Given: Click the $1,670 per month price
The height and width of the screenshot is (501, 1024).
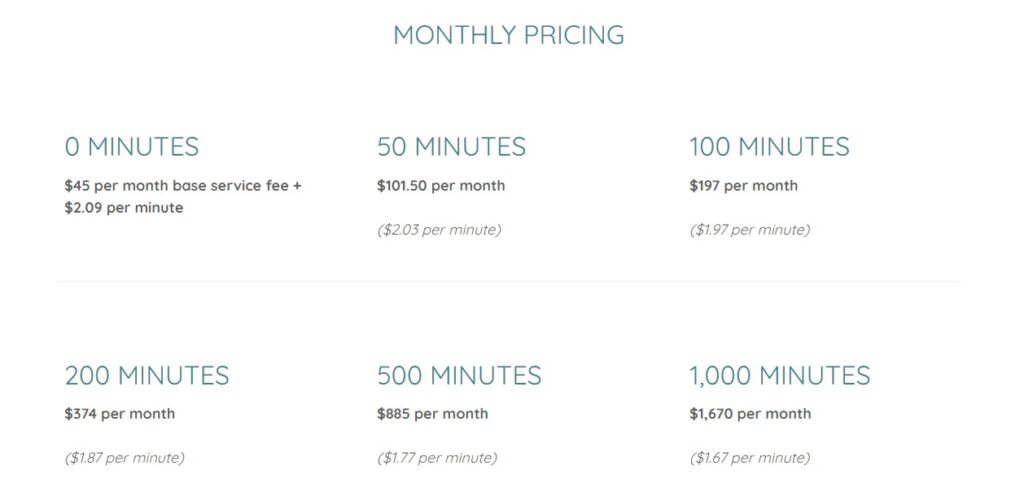Looking at the screenshot, I should (750, 413).
